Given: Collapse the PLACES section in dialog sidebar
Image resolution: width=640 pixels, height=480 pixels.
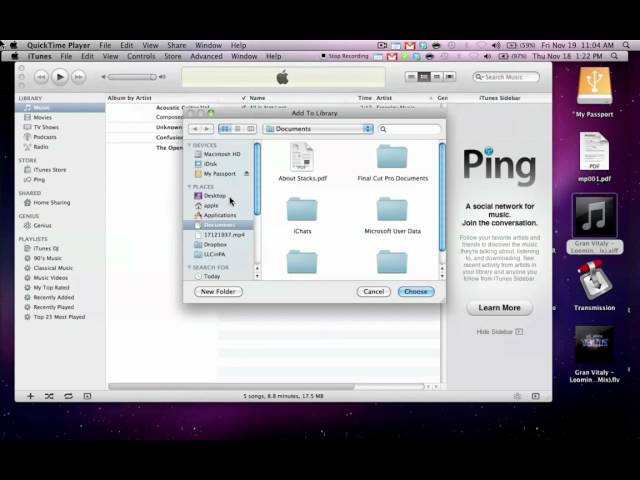Looking at the screenshot, I should (x=189, y=187).
